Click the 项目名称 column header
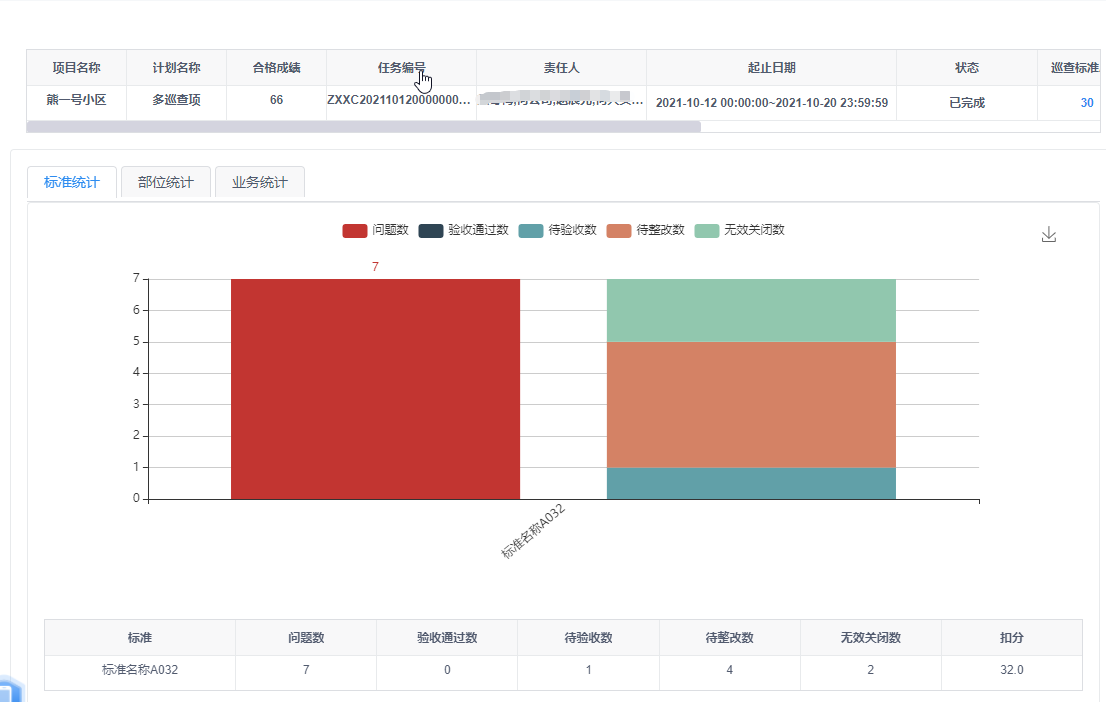This screenshot has width=1106, height=702. [x=76, y=68]
